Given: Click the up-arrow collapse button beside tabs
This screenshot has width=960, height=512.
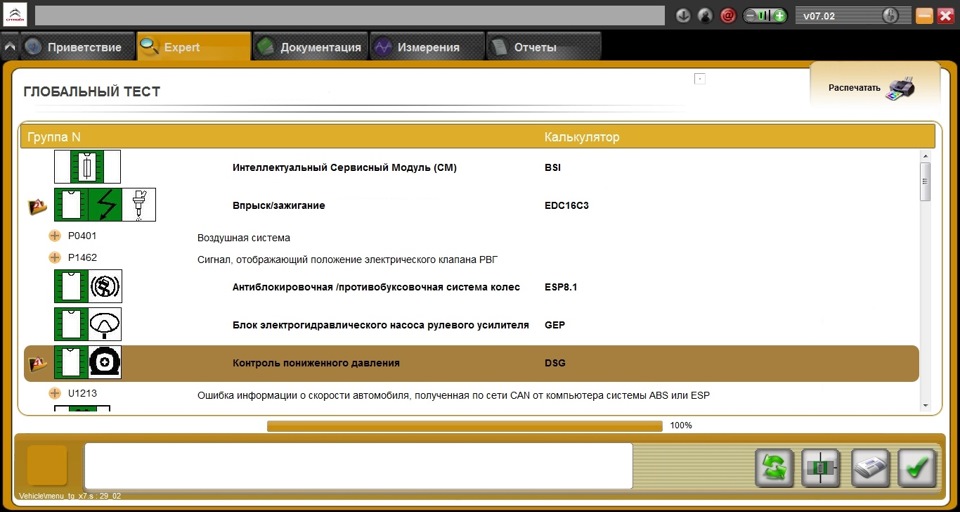Looking at the screenshot, I should [x=10, y=47].
